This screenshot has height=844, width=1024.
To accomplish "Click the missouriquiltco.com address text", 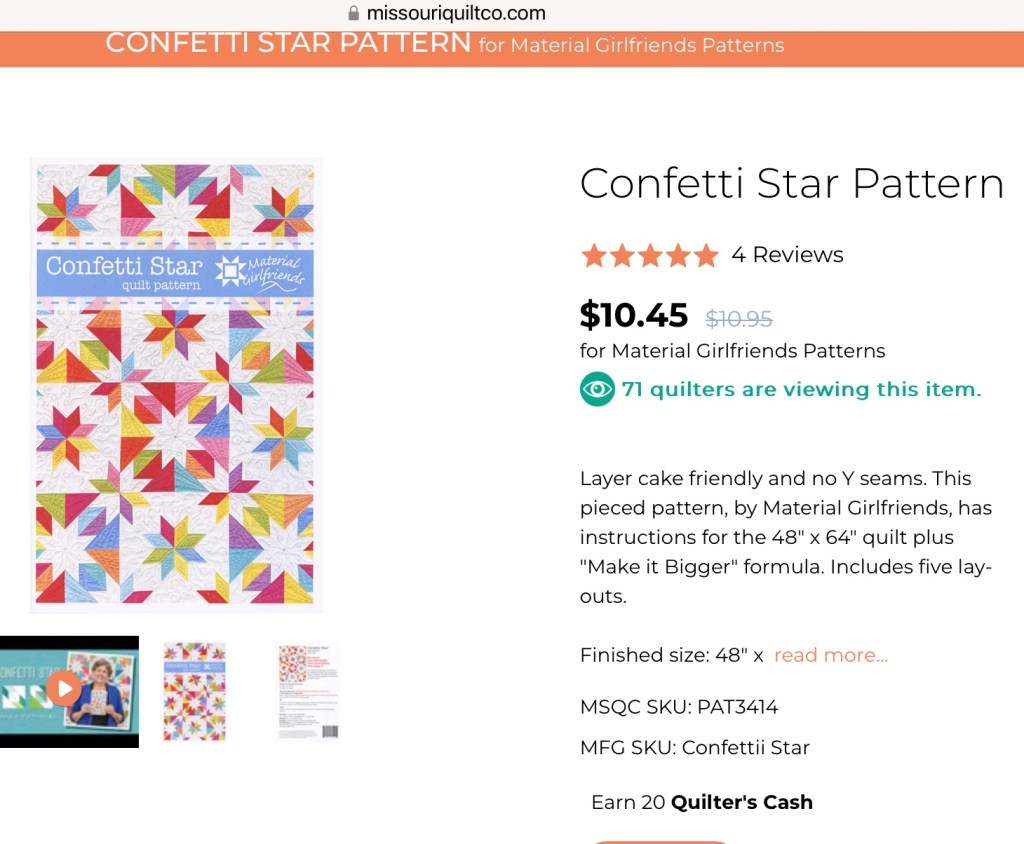I will (456, 14).
